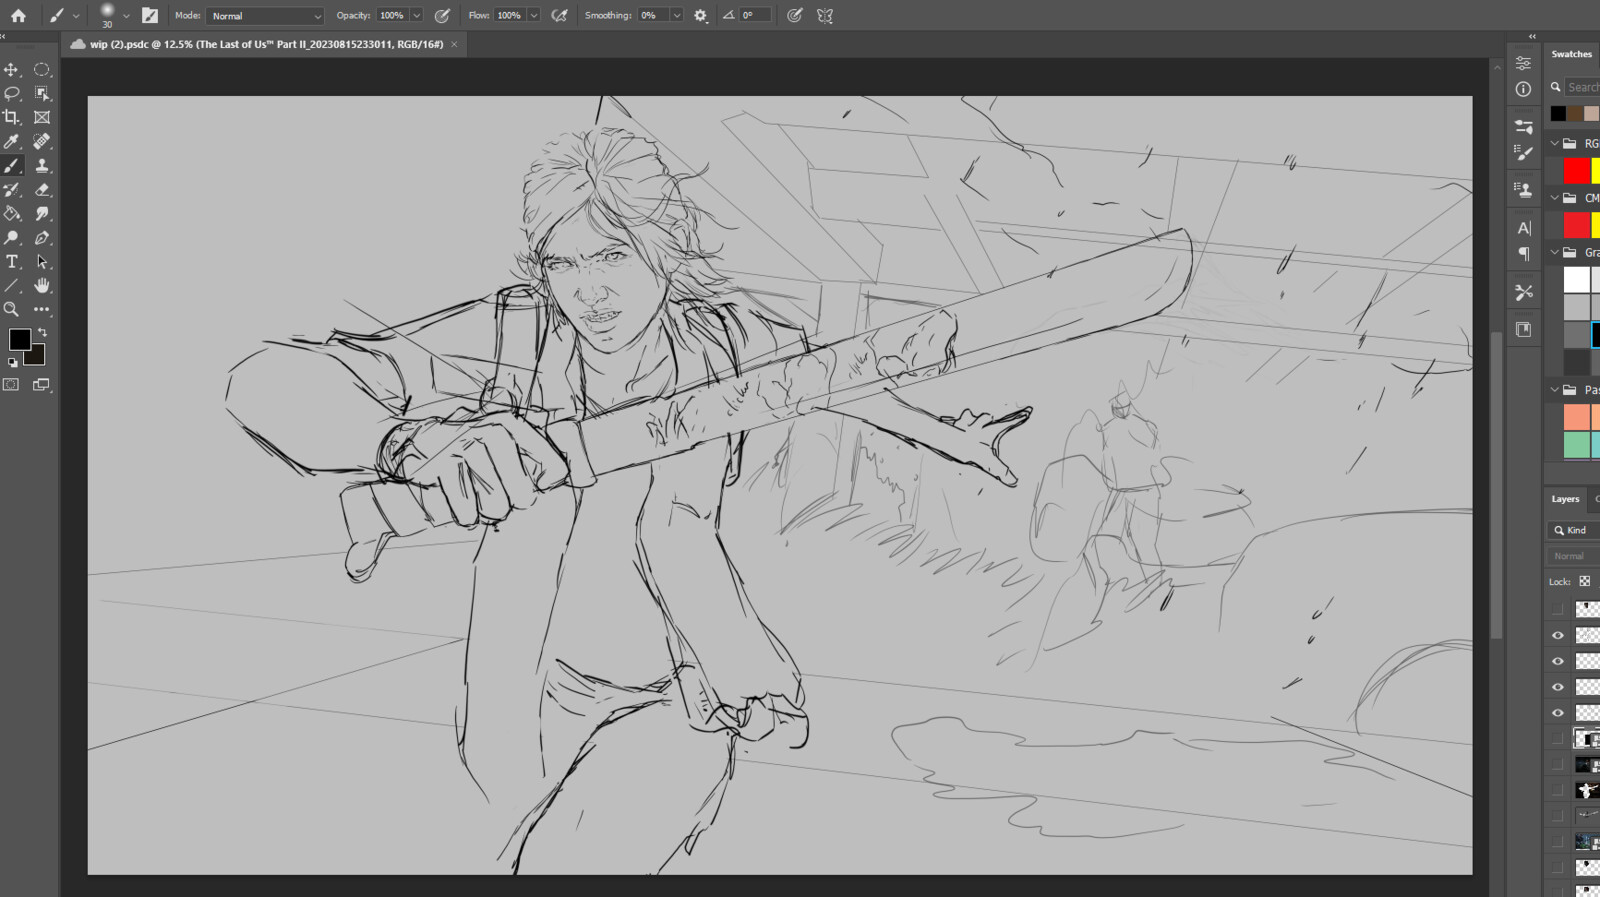
Task: Select the Object Selection tool
Action: pyautogui.click(x=42, y=94)
